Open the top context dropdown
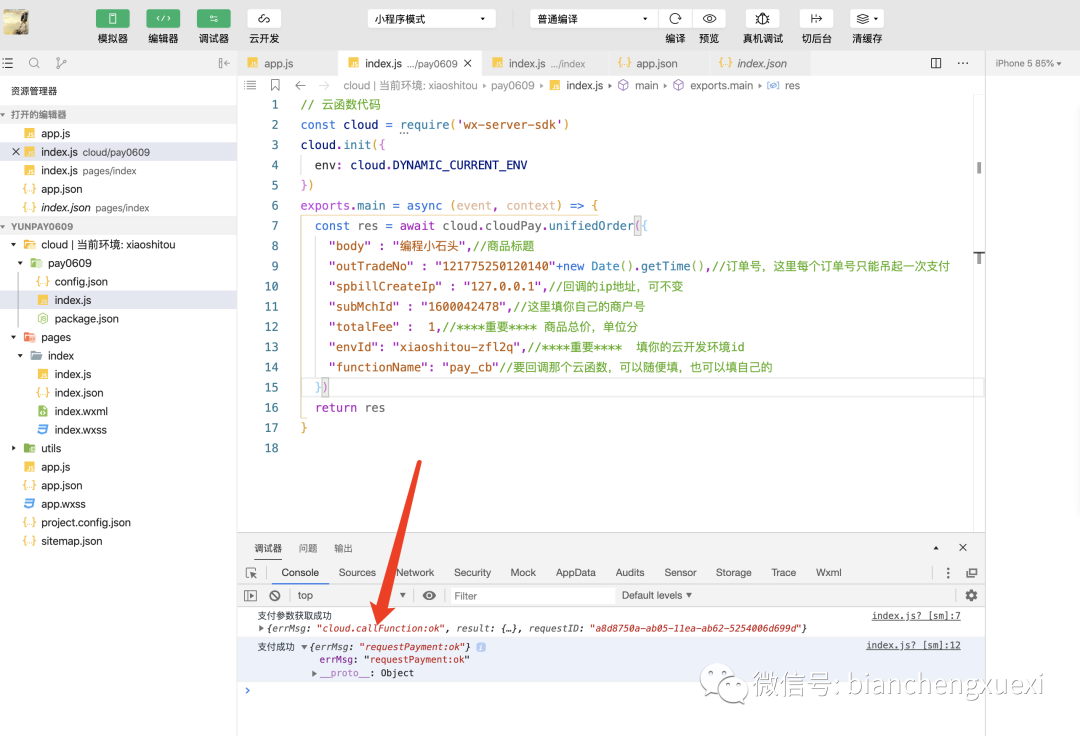Viewport: 1080px width, 736px height. 351,596
